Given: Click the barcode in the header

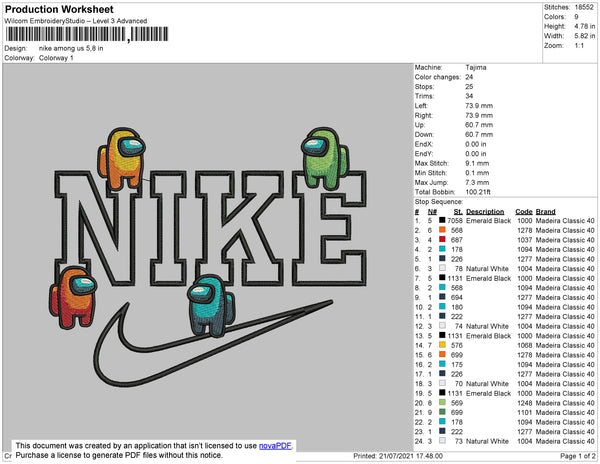Looking at the screenshot, I should [86, 34].
